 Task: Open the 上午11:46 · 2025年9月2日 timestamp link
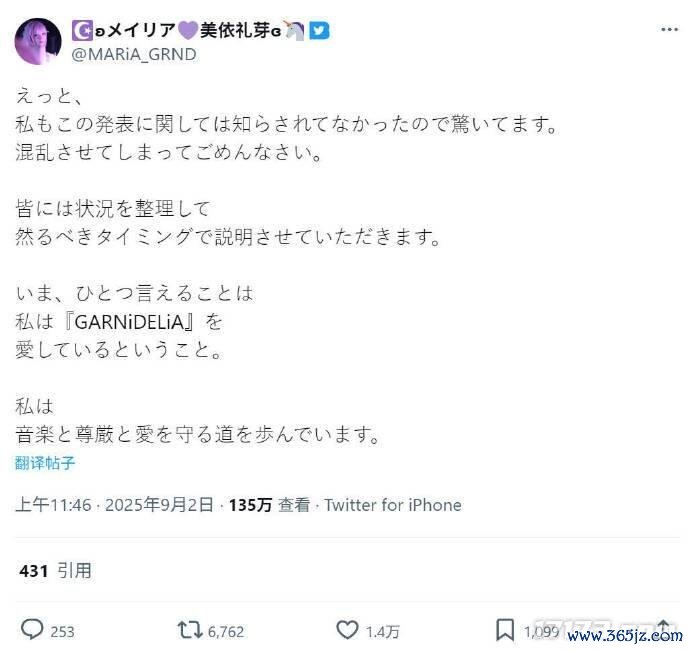coord(115,505)
